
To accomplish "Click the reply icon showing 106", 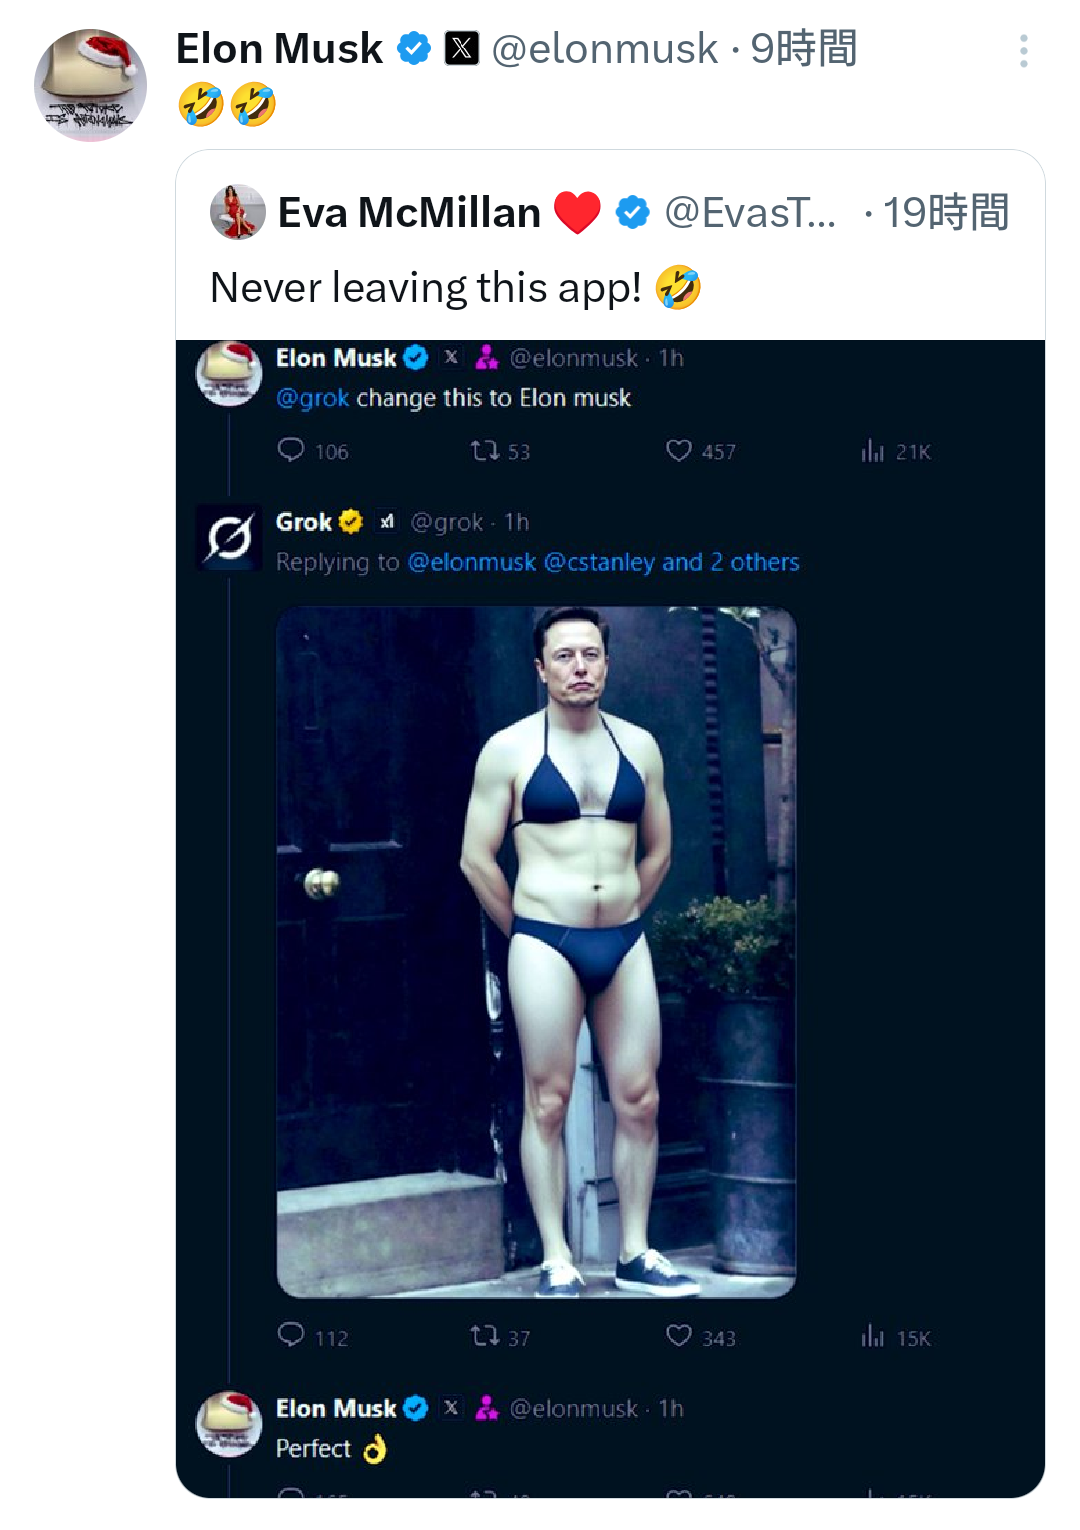I will (x=291, y=450).
